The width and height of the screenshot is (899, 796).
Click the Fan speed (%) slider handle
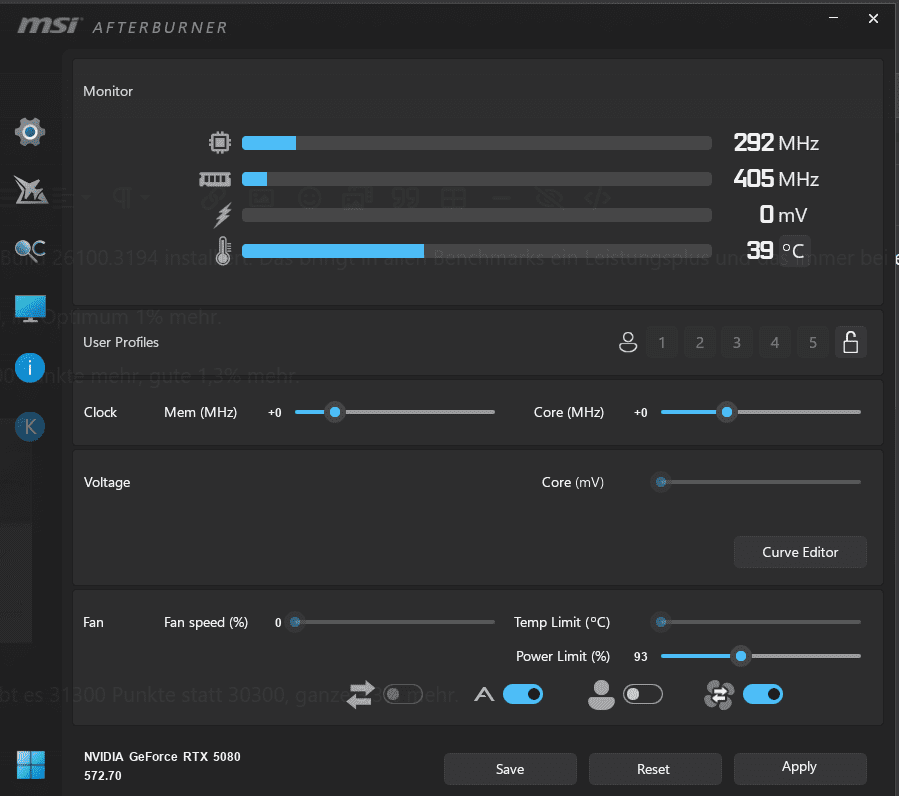click(295, 622)
